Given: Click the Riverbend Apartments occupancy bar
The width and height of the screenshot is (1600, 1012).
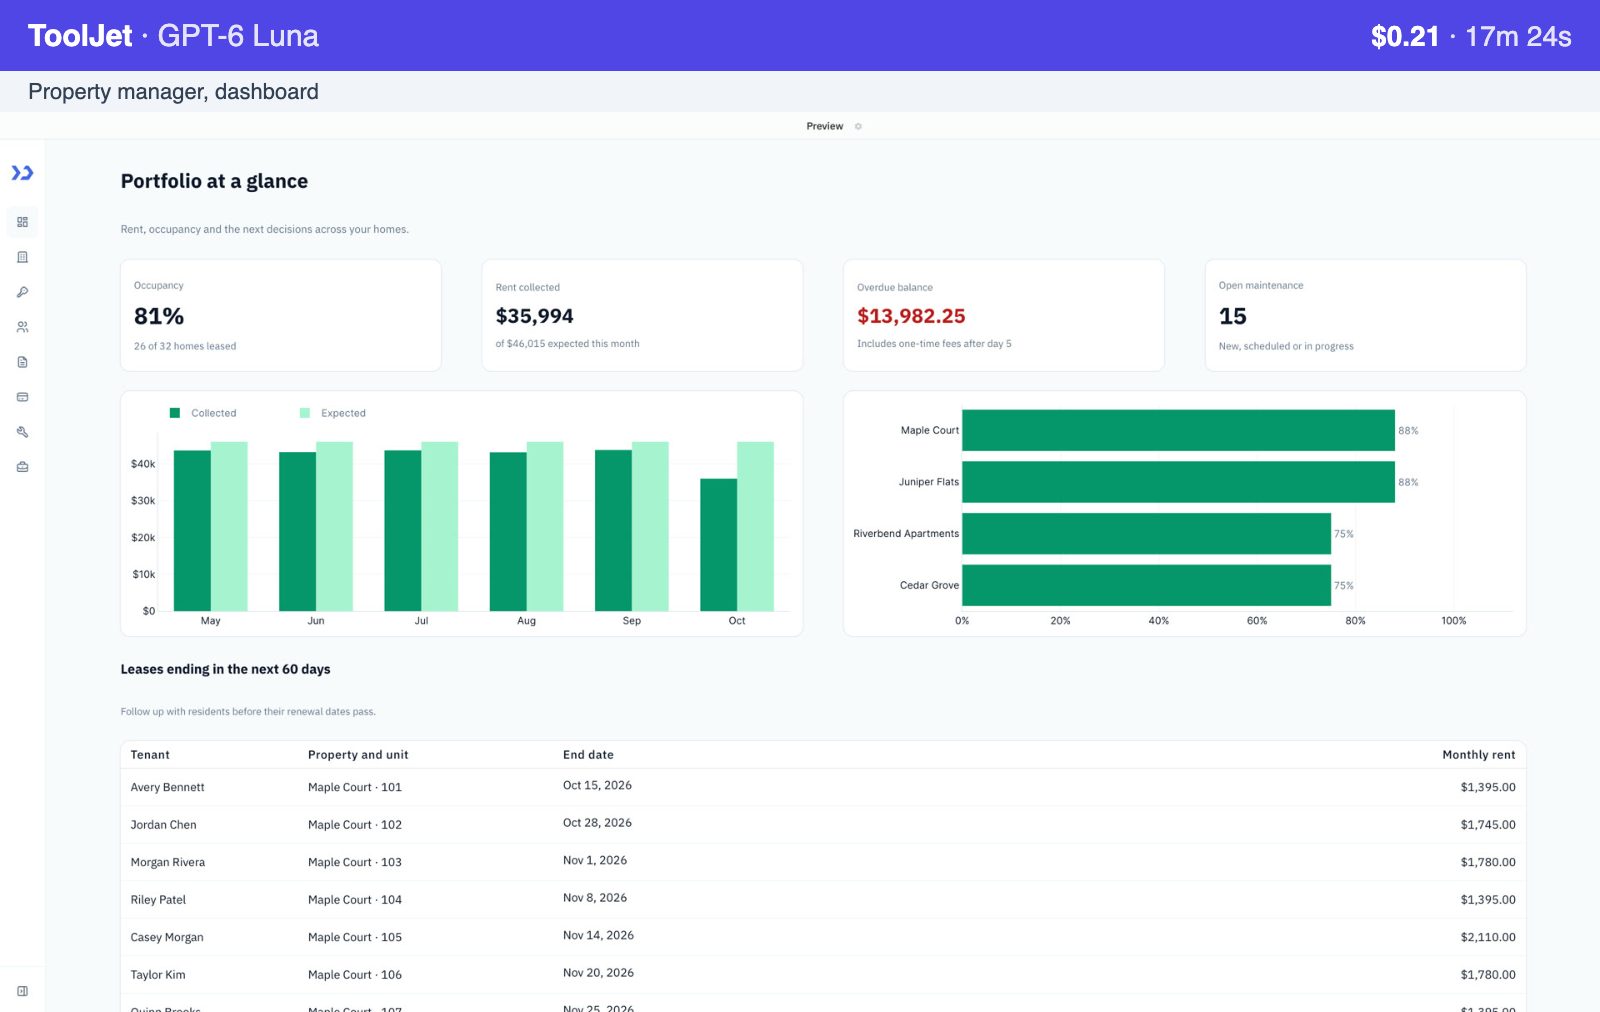Looking at the screenshot, I should pos(1146,534).
